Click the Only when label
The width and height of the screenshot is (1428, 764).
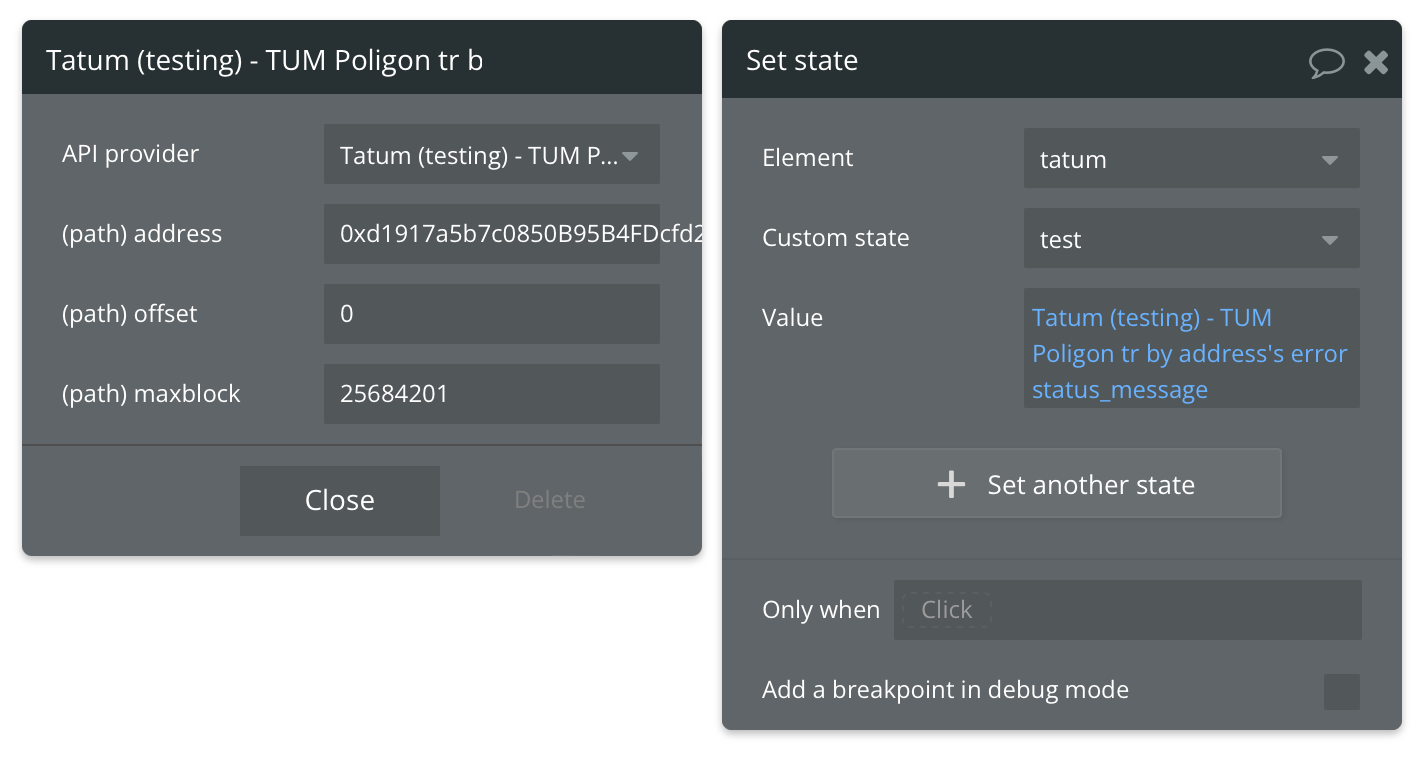(x=820, y=610)
